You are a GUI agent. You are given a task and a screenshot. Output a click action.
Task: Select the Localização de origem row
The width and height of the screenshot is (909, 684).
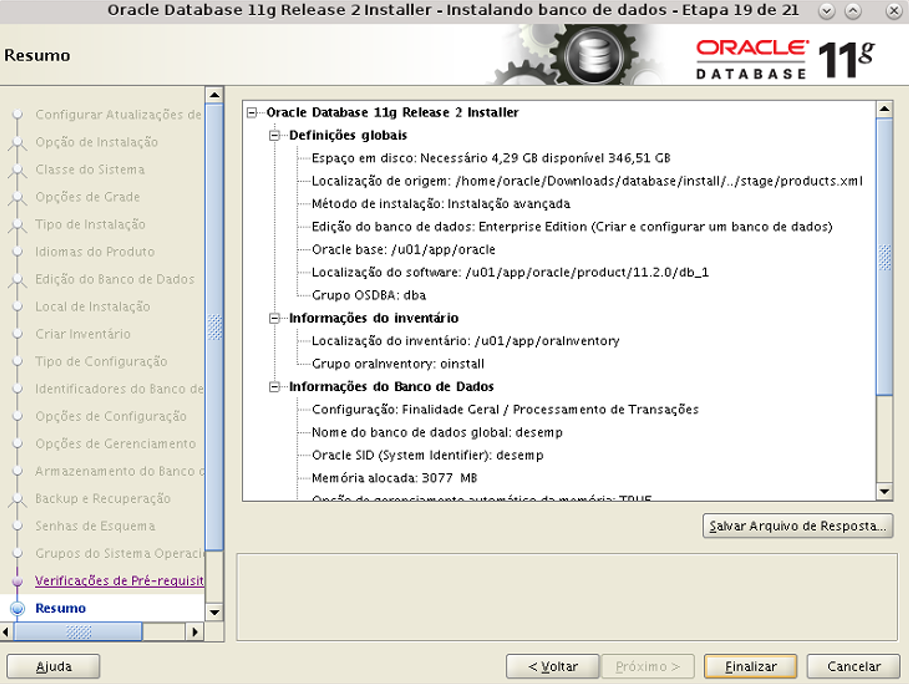[587, 181]
